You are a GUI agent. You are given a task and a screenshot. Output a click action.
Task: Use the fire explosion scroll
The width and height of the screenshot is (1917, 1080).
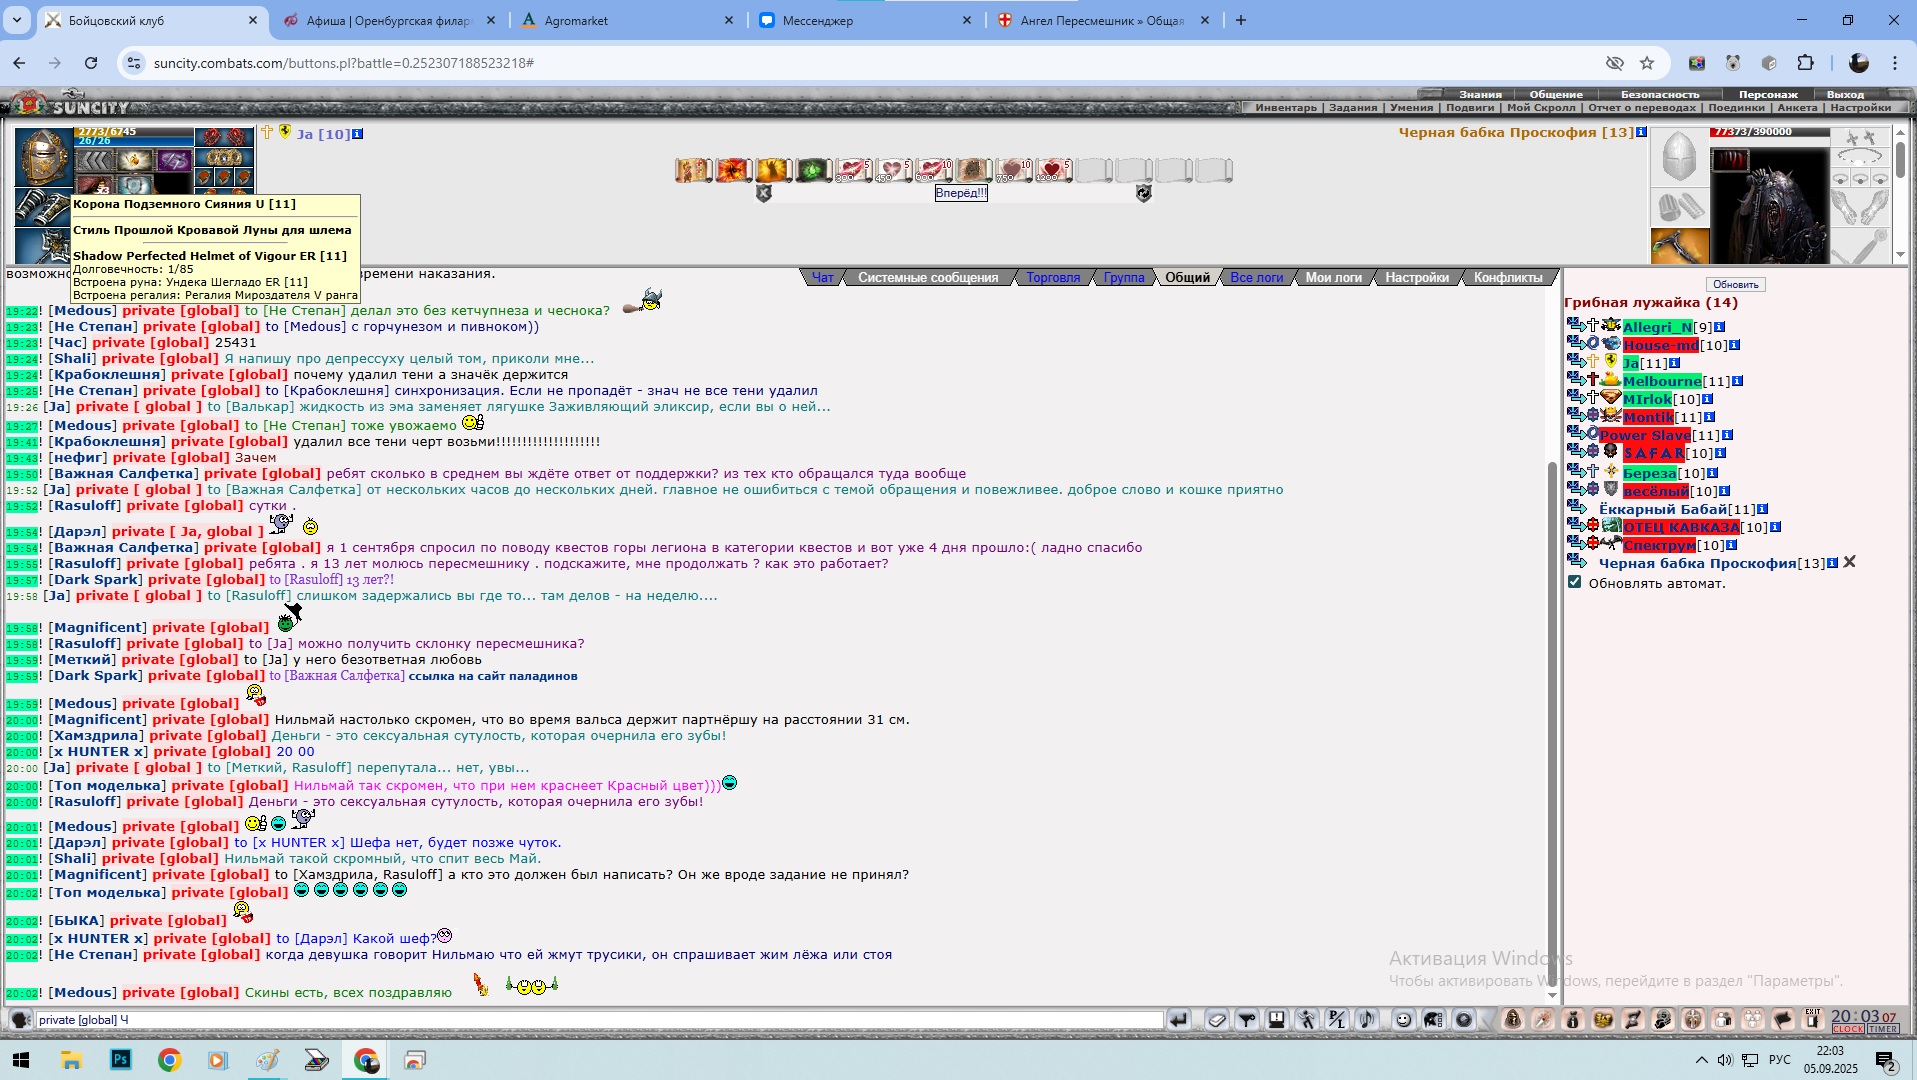tap(733, 170)
